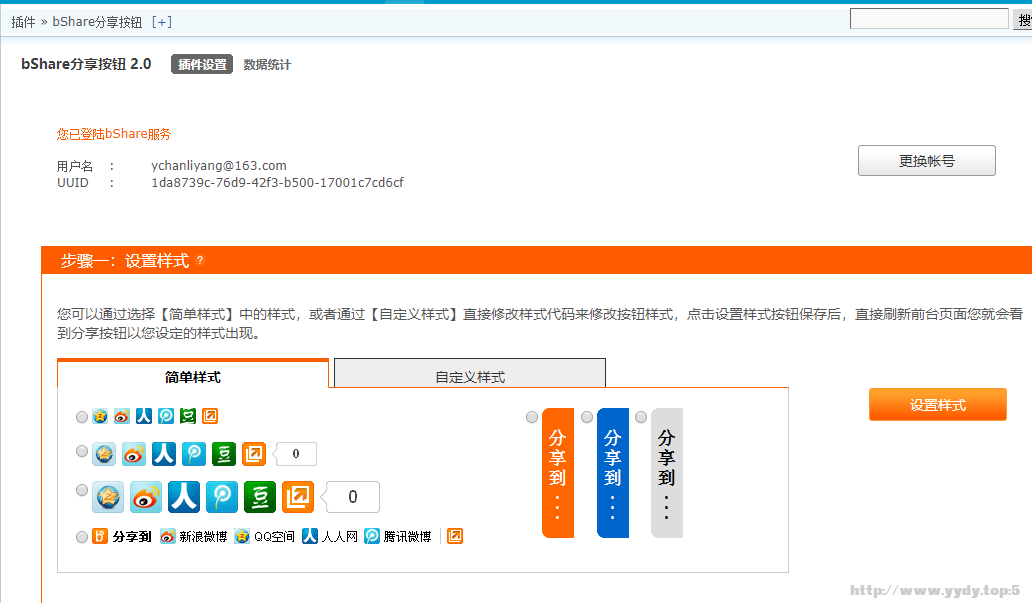Screen dimensions: 1032x603
Task: Click the [+] link in the breadcrumb
Action: point(162,22)
